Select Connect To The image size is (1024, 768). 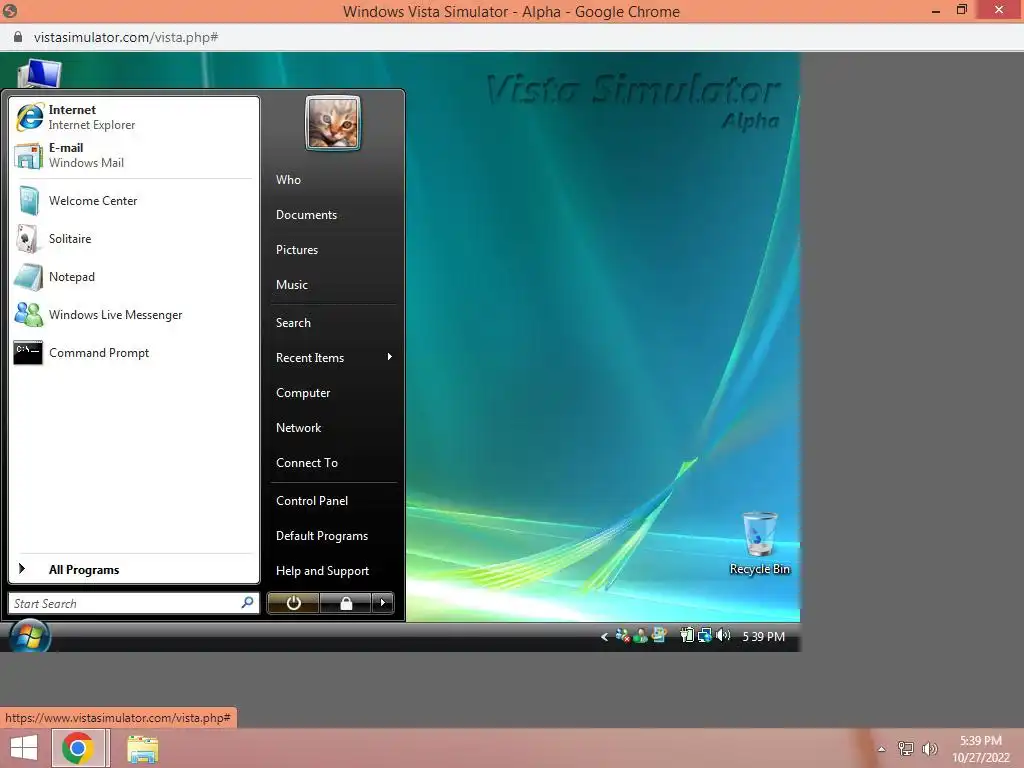click(307, 462)
